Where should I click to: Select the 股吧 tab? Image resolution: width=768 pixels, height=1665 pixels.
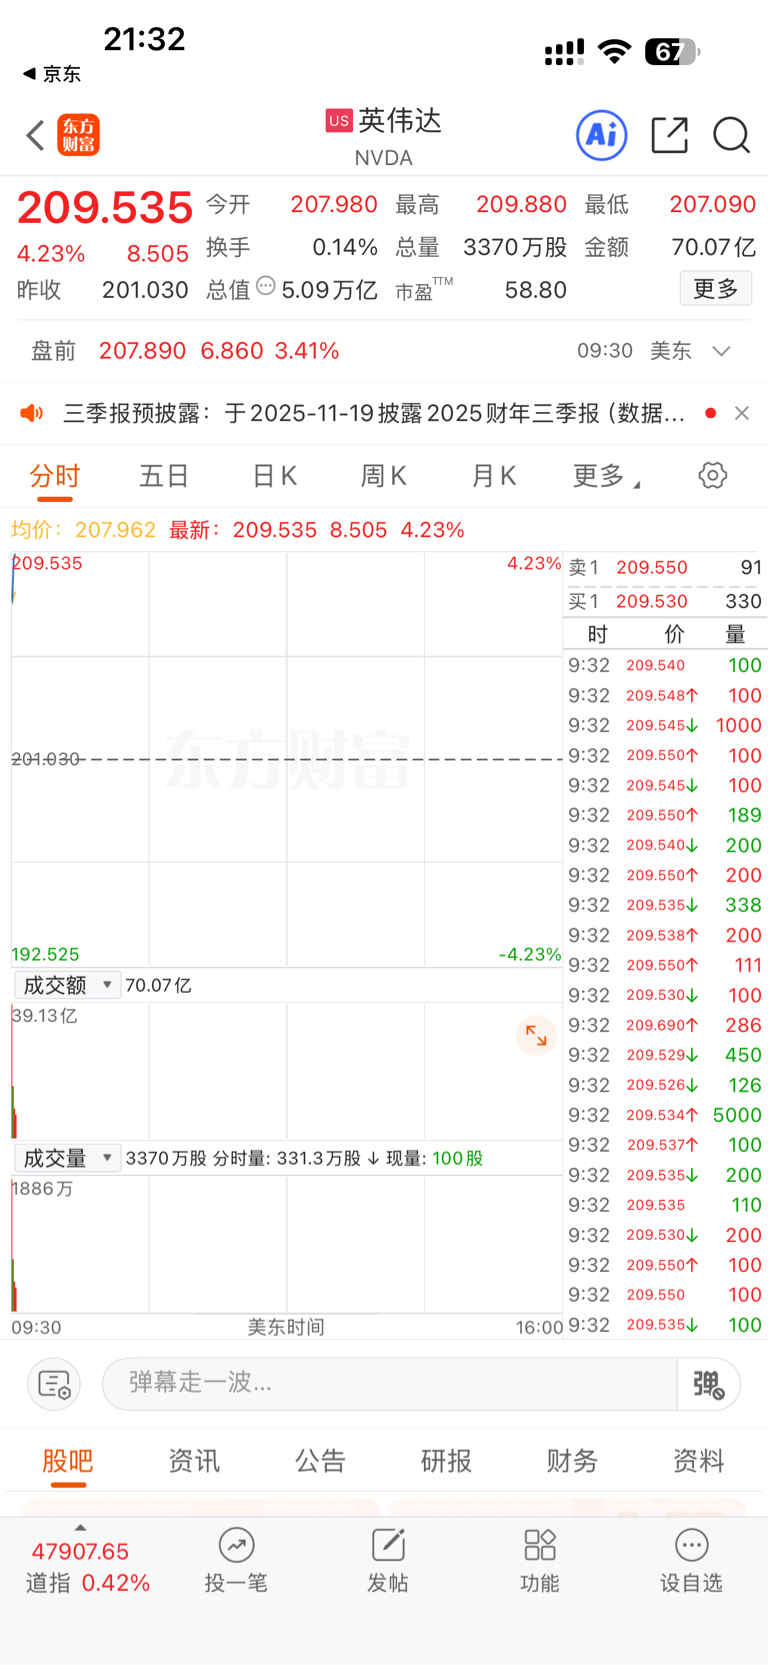point(68,1461)
